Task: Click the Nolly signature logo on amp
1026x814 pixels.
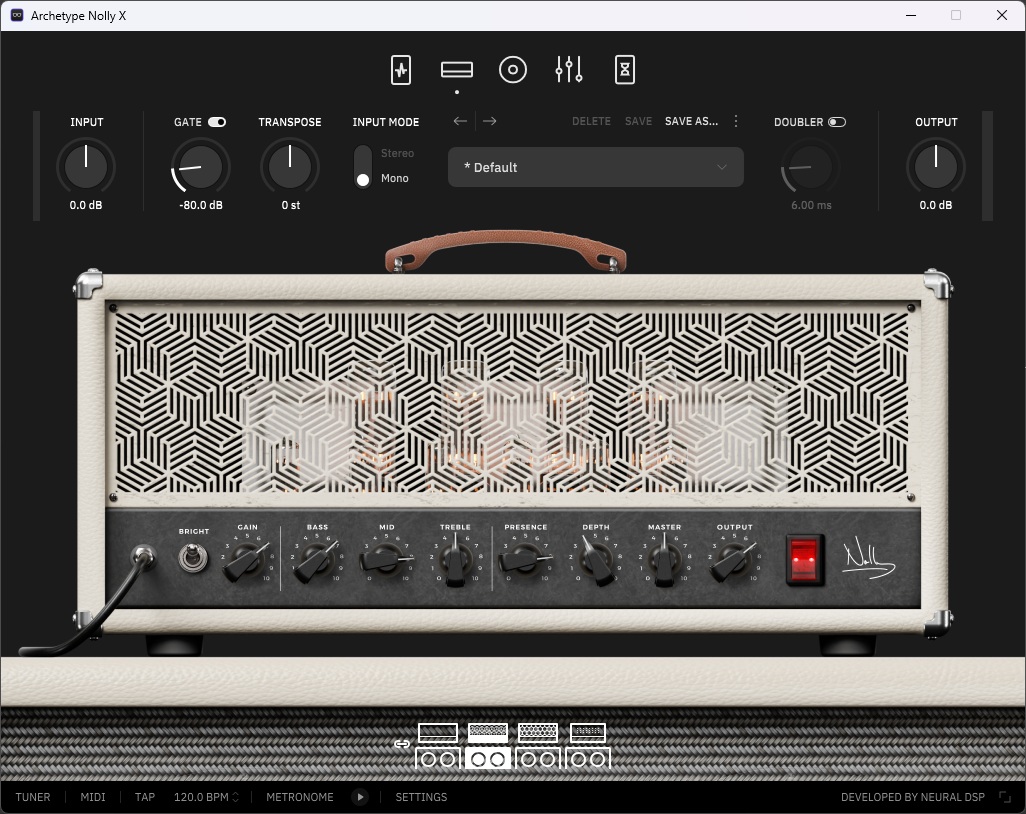Action: [x=868, y=558]
